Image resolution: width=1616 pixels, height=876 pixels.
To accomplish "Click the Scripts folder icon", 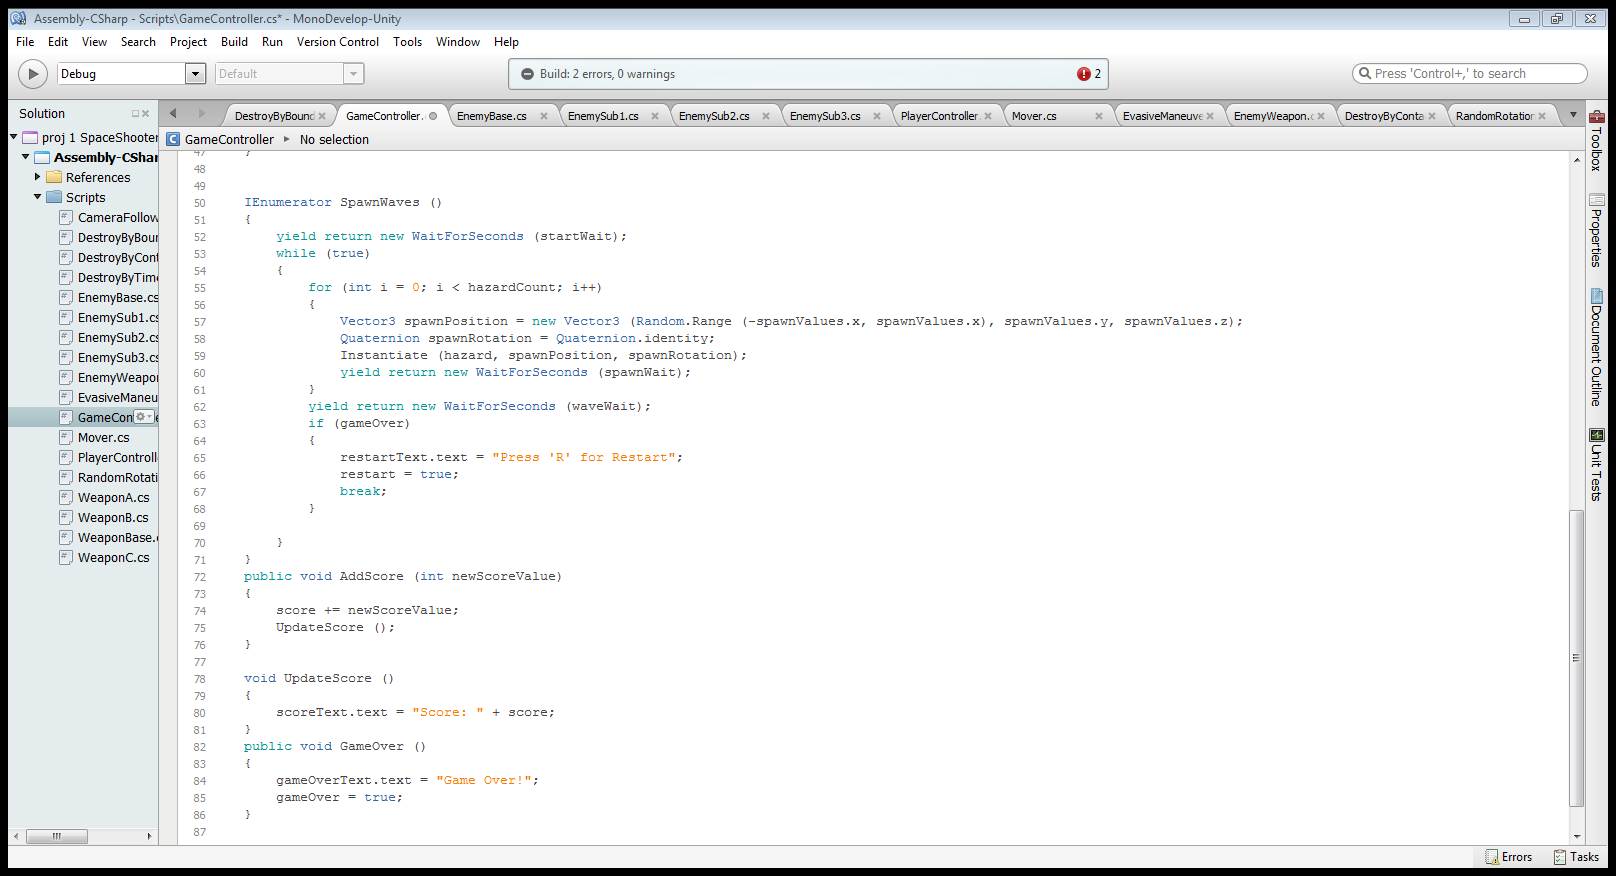I will 54,197.
